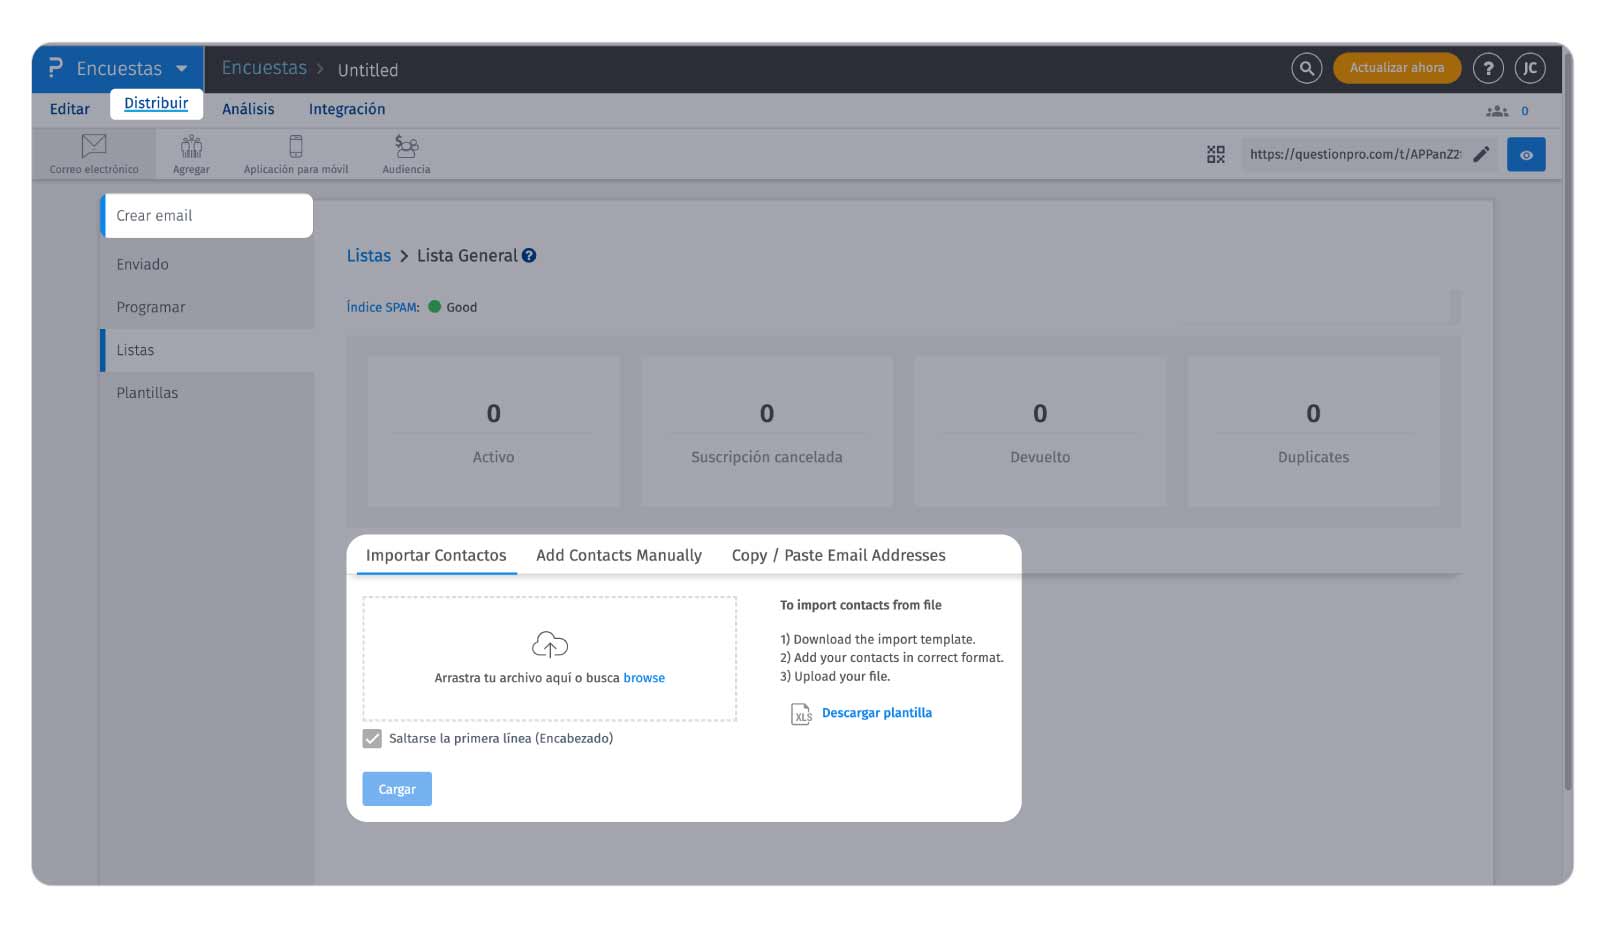Switch to the Distribuir tab
This screenshot has width=1600, height=931.
[156, 103]
